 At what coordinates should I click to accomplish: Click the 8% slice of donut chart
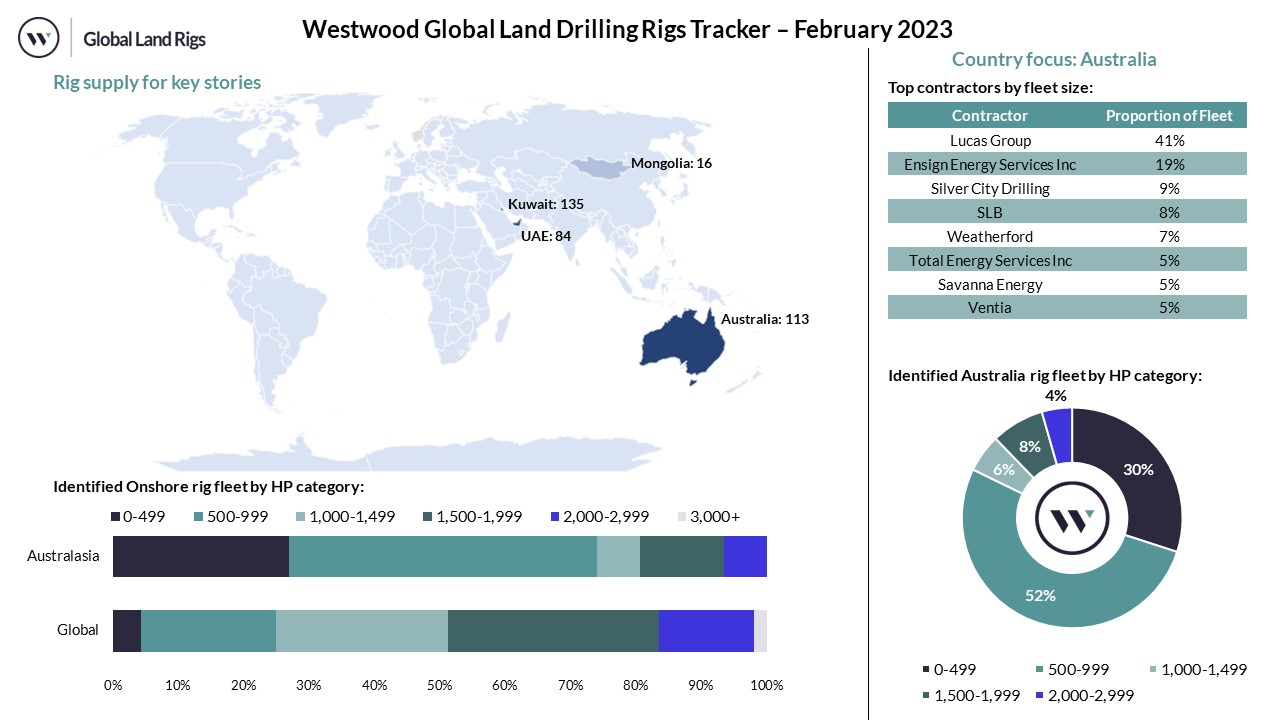pos(1027,447)
